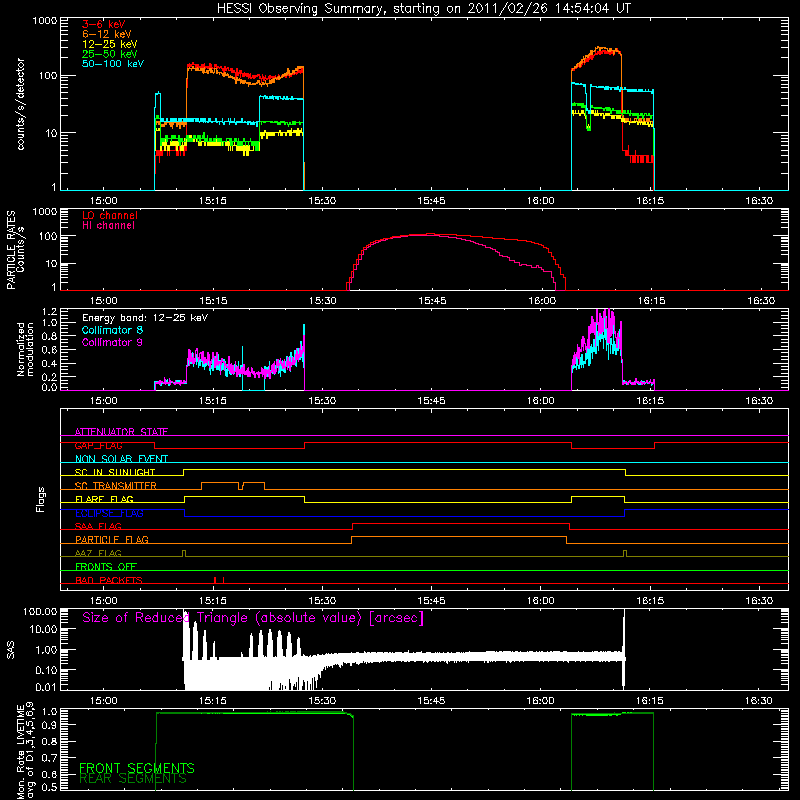Select the Collimator 9 legend entry
The width and height of the screenshot is (800, 800).
pos(112,342)
